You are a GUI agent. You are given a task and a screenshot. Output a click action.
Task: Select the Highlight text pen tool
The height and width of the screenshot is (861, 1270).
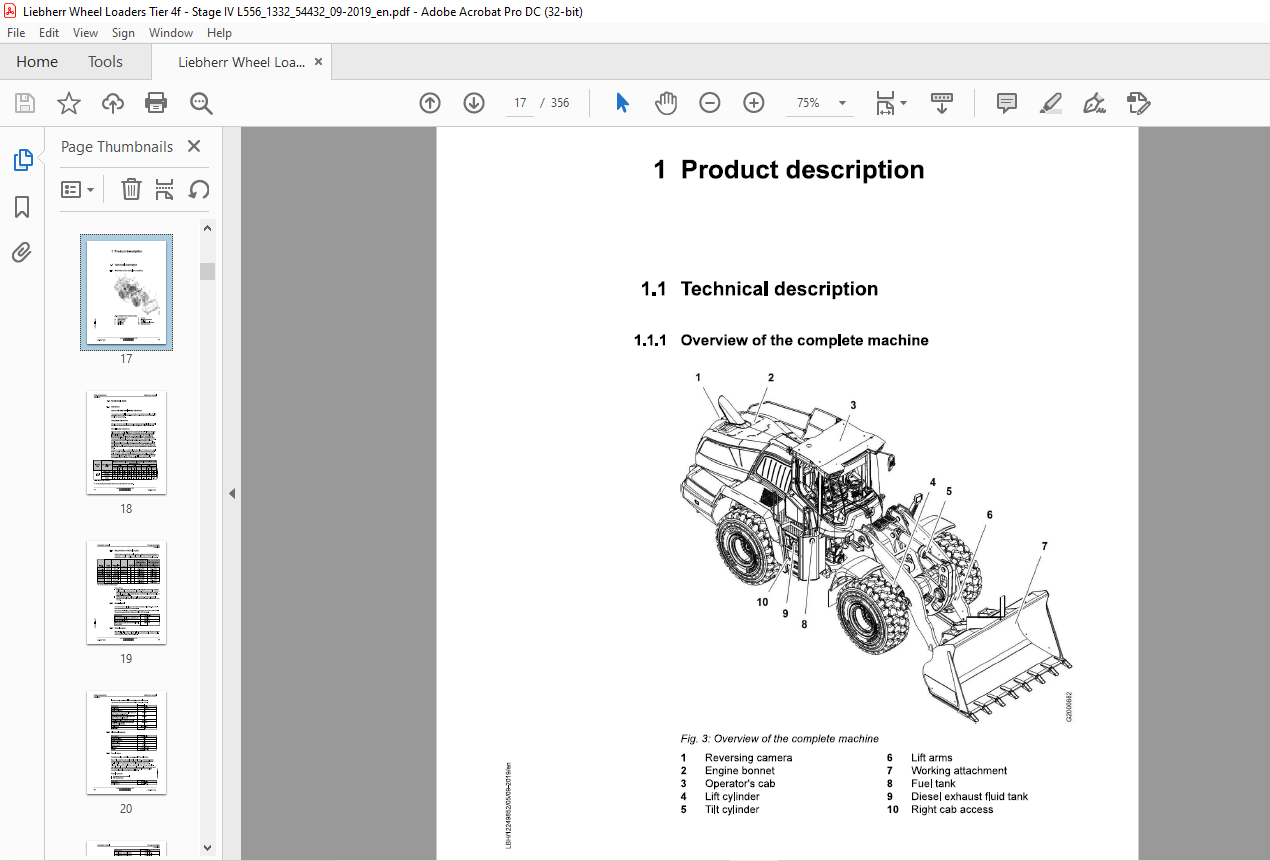[x=1051, y=103]
